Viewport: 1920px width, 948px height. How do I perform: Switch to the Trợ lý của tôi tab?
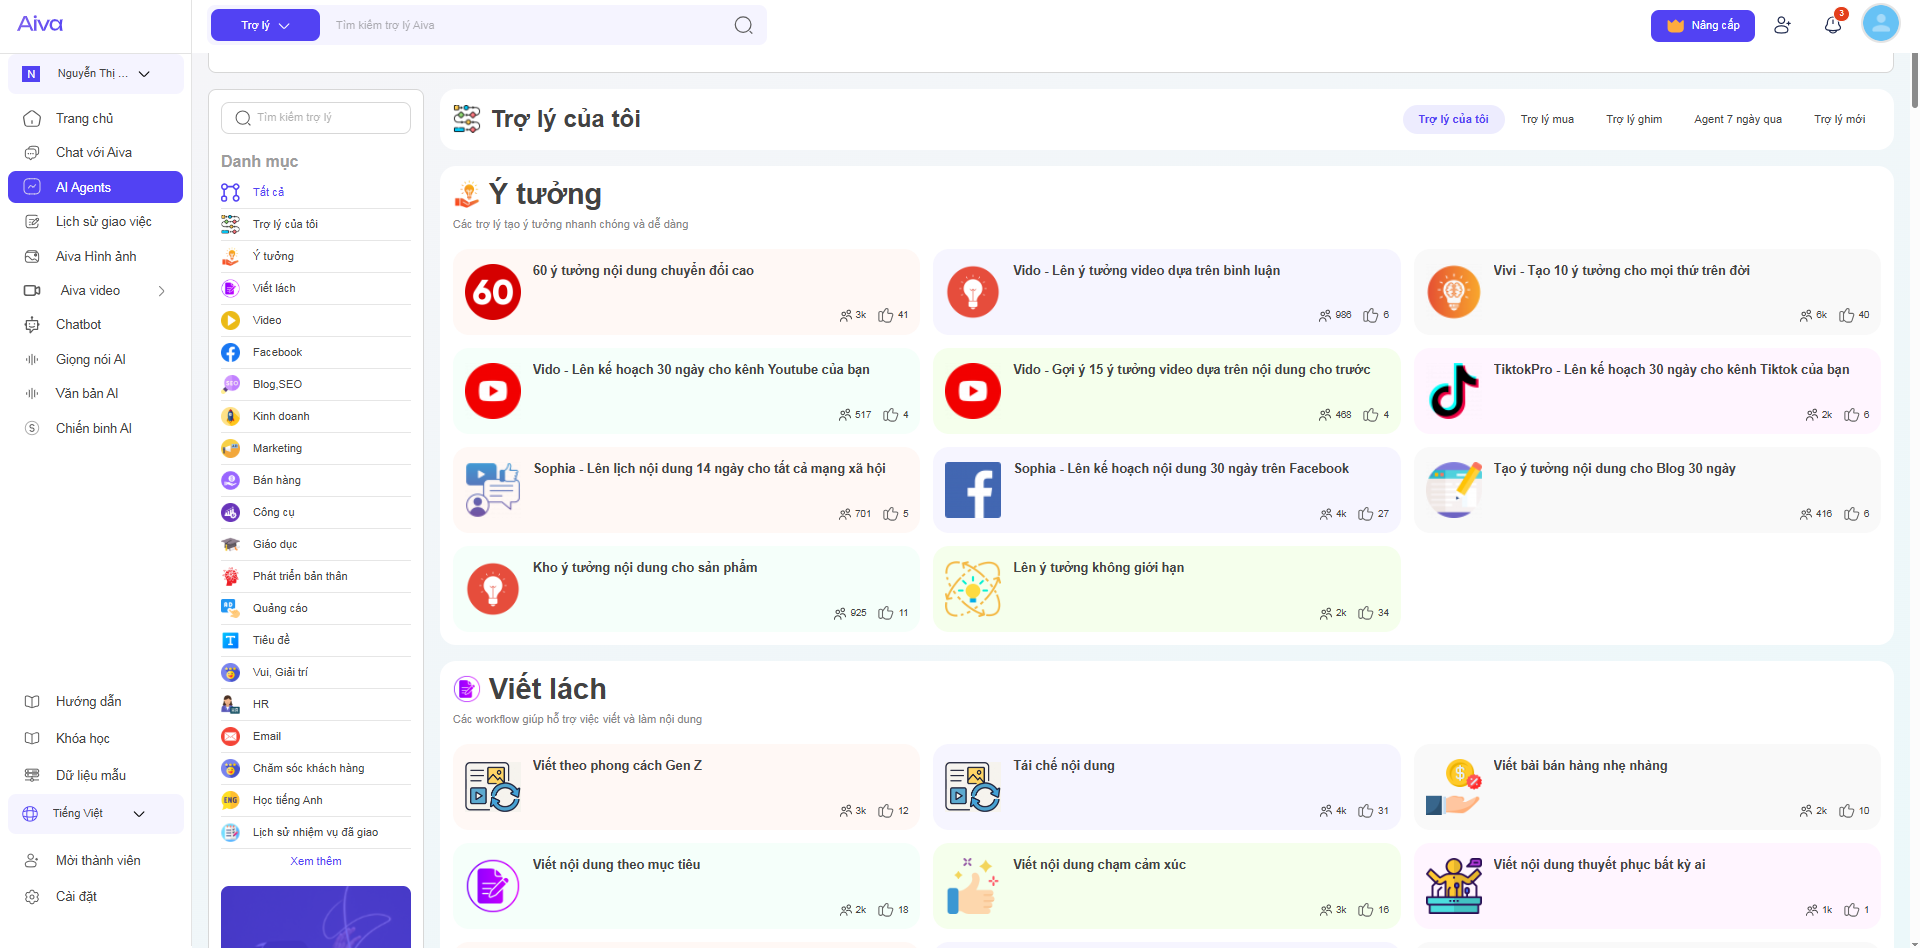1453,119
